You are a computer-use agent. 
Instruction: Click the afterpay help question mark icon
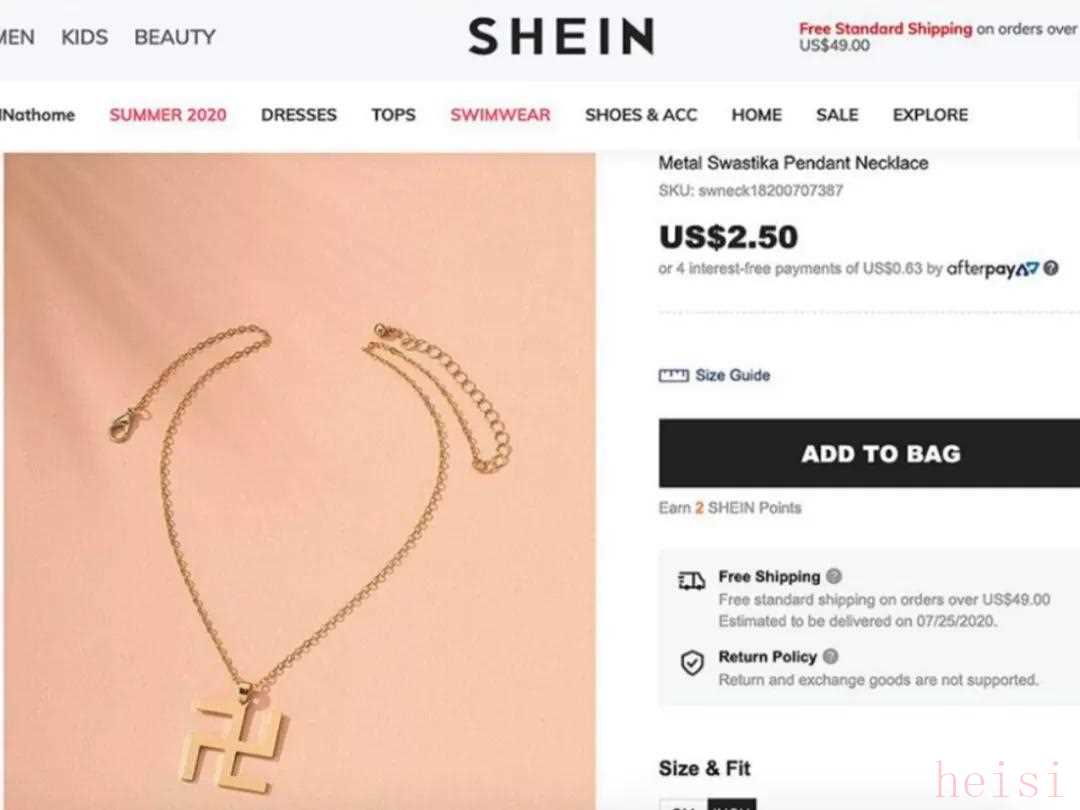[x=1050, y=269]
